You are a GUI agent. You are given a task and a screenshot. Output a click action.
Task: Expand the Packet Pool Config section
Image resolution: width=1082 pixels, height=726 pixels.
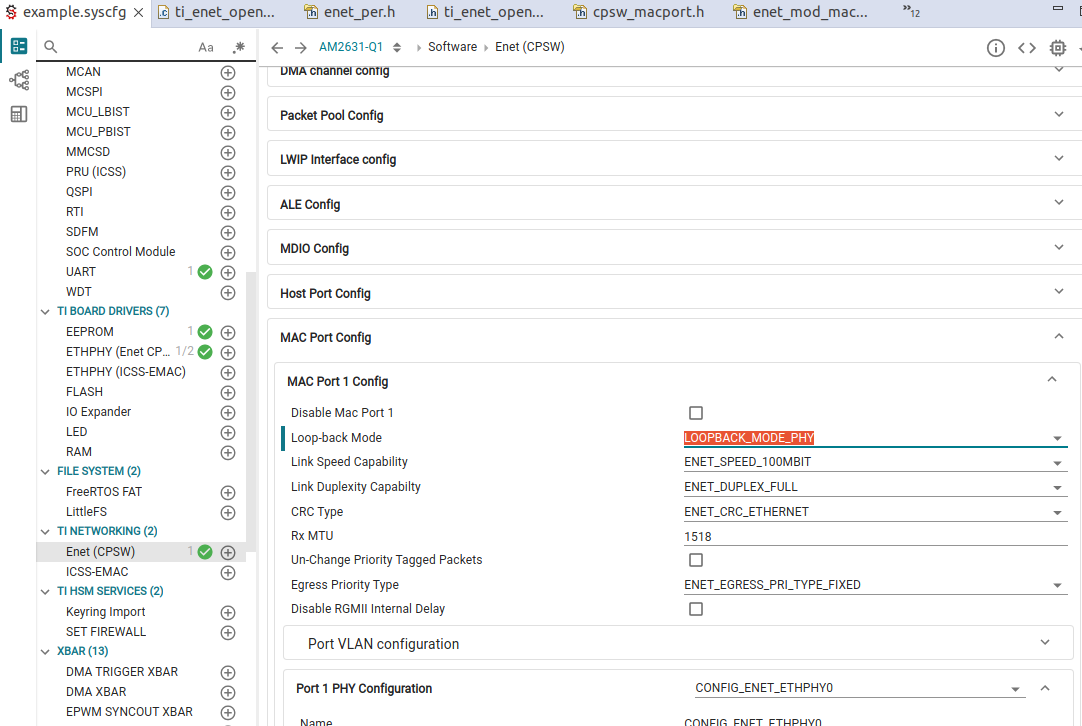coord(674,115)
